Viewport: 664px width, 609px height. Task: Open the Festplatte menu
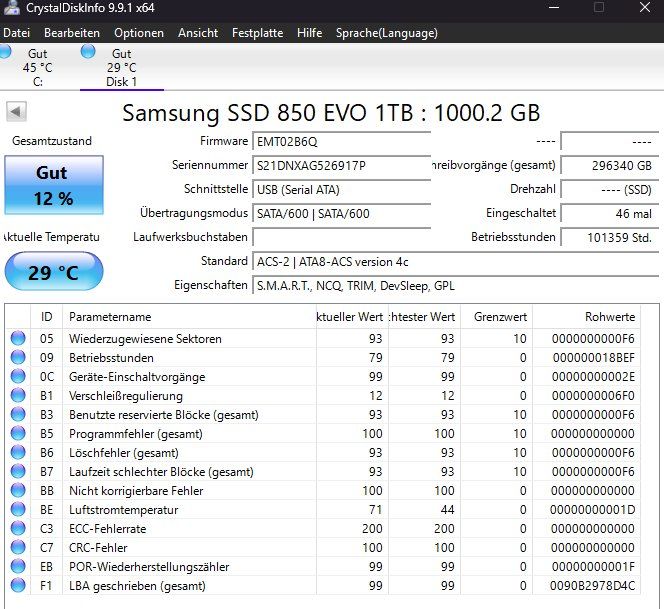click(x=257, y=33)
